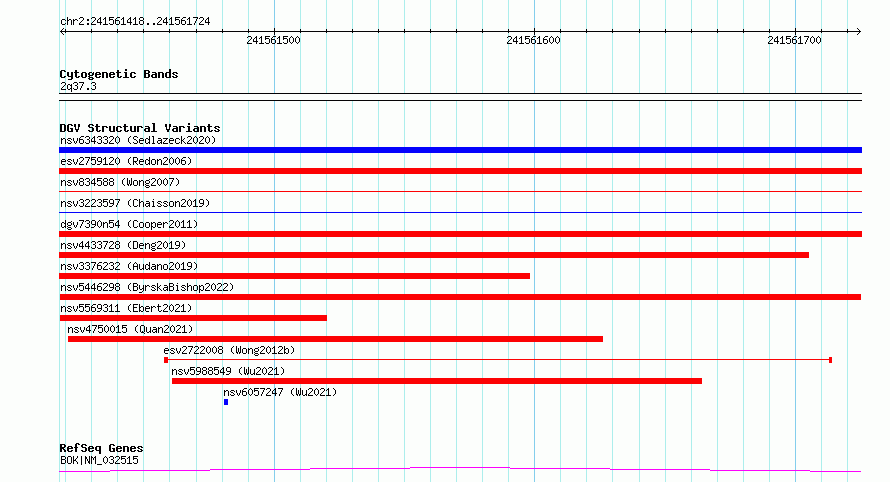
Task: Open nsv4750015 (Quan2021) label
Action: point(130,329)
